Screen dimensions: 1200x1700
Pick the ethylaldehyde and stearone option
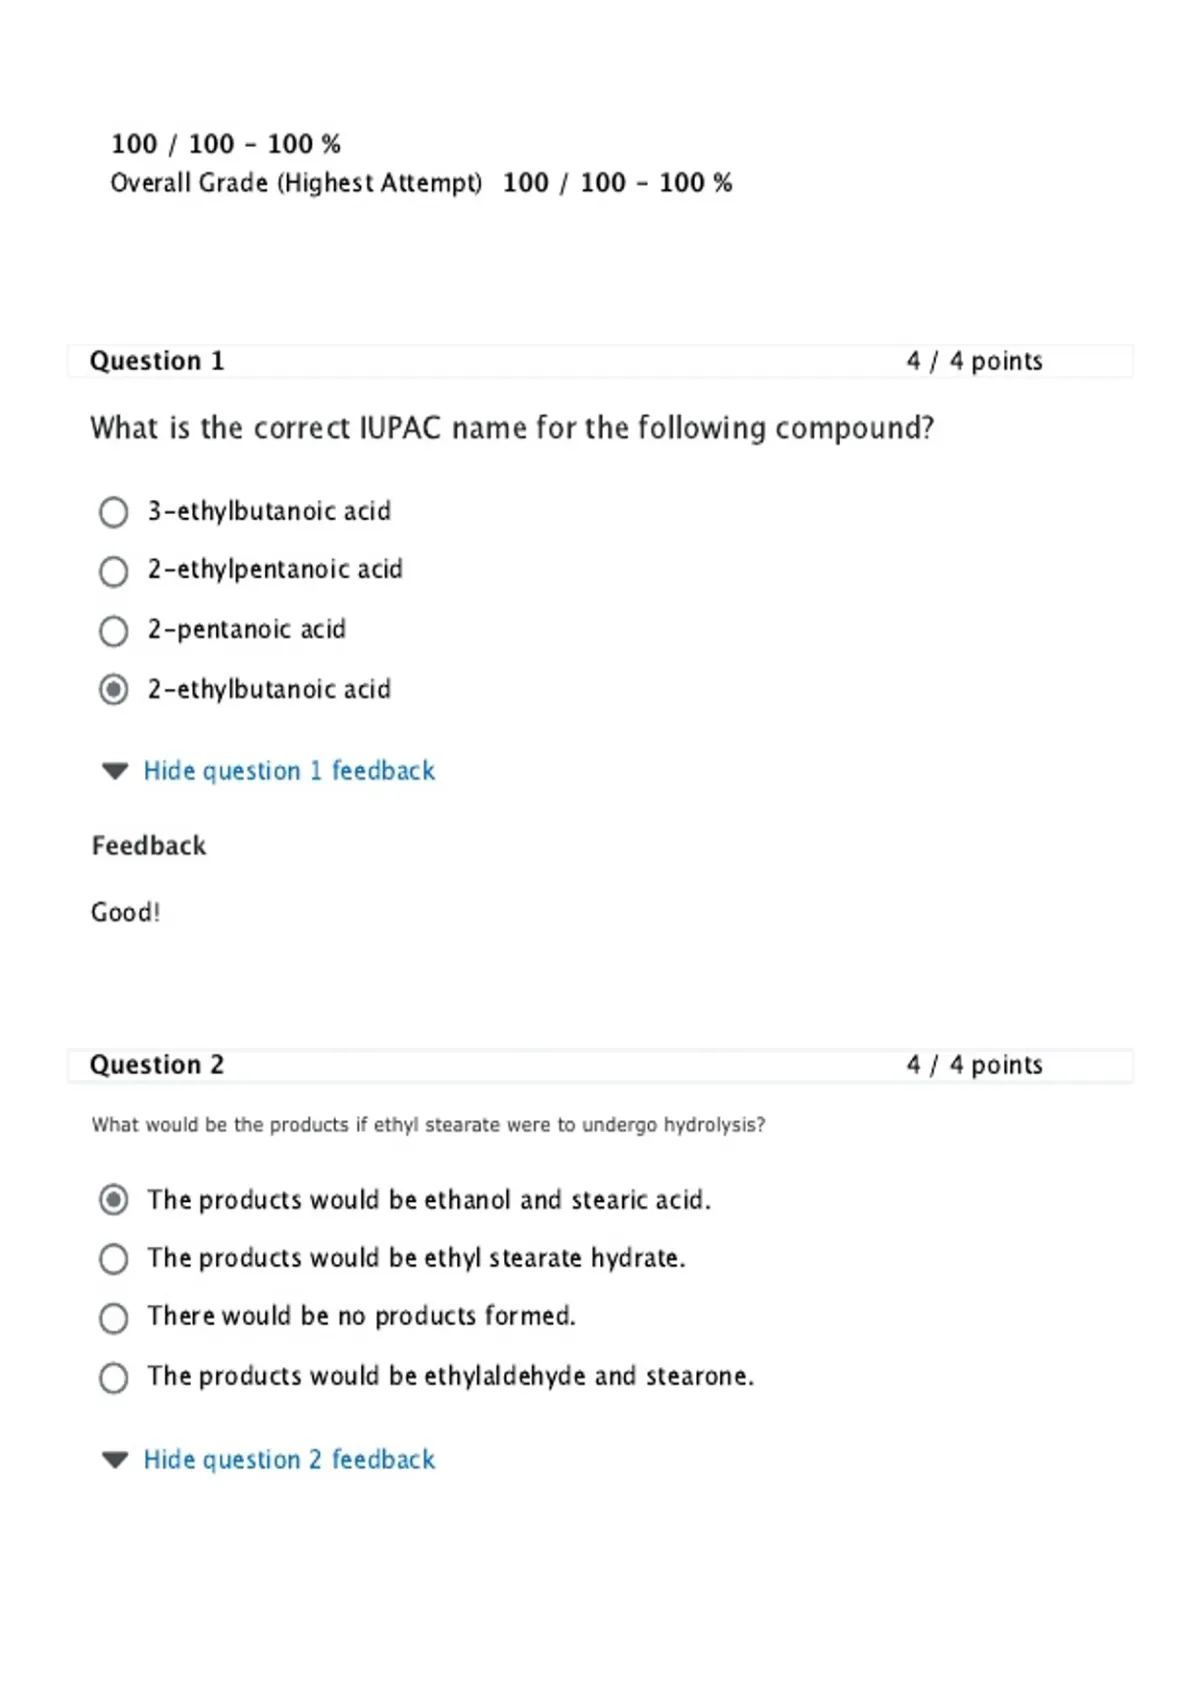113,1377
